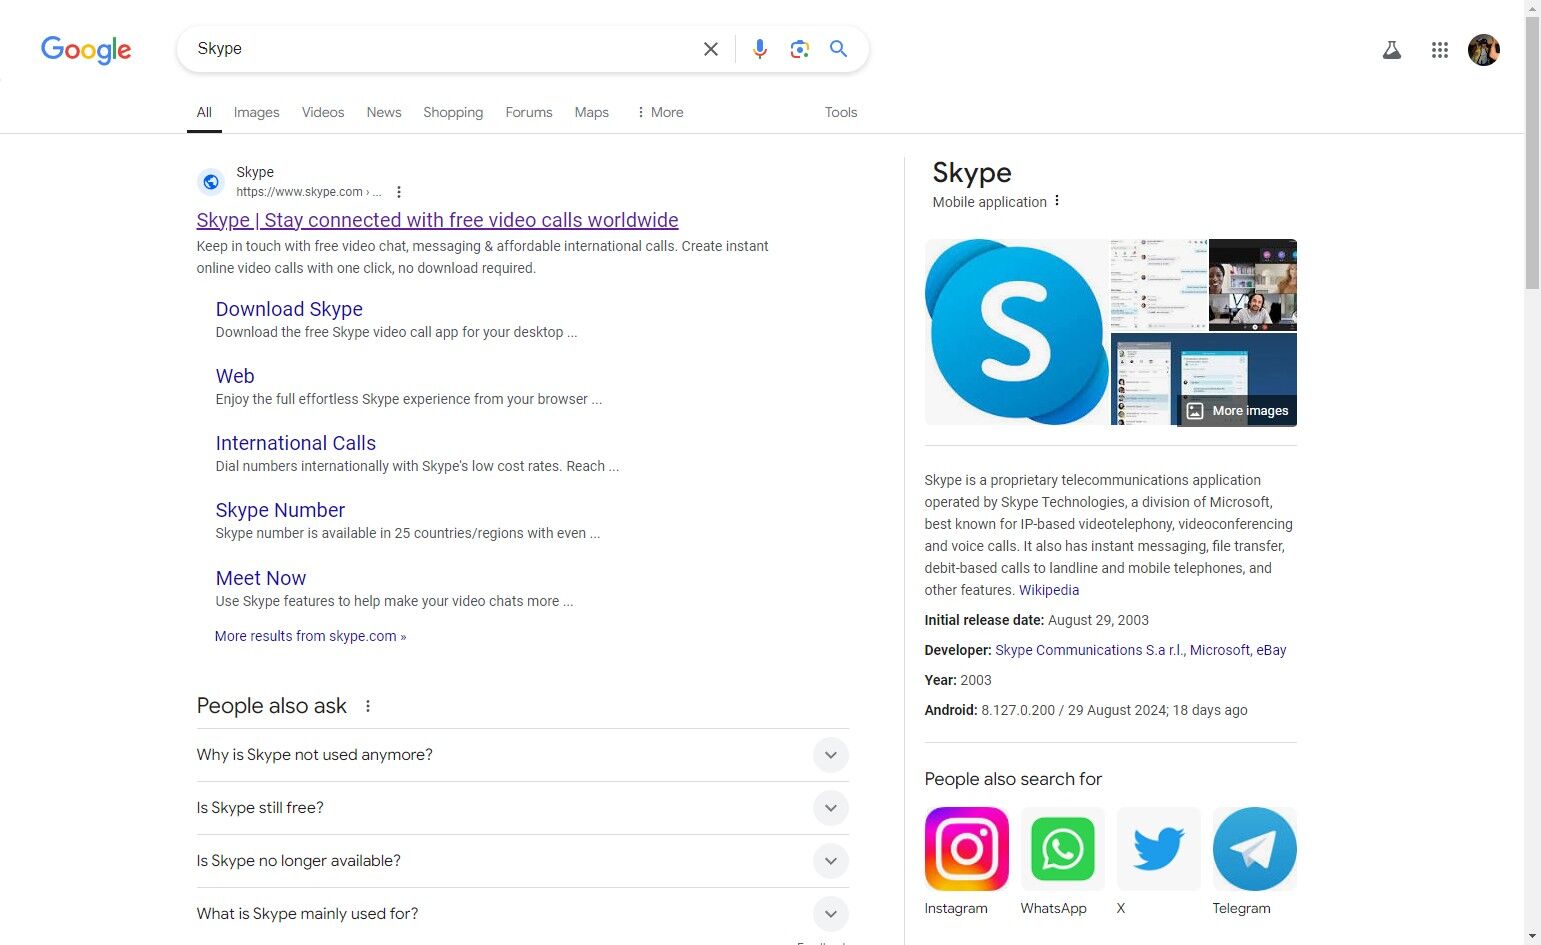Image resolution: width=1541 pixels, height=945 pixels.
Task: Open options menu next to People also ask
Action: tap(368, 706)
